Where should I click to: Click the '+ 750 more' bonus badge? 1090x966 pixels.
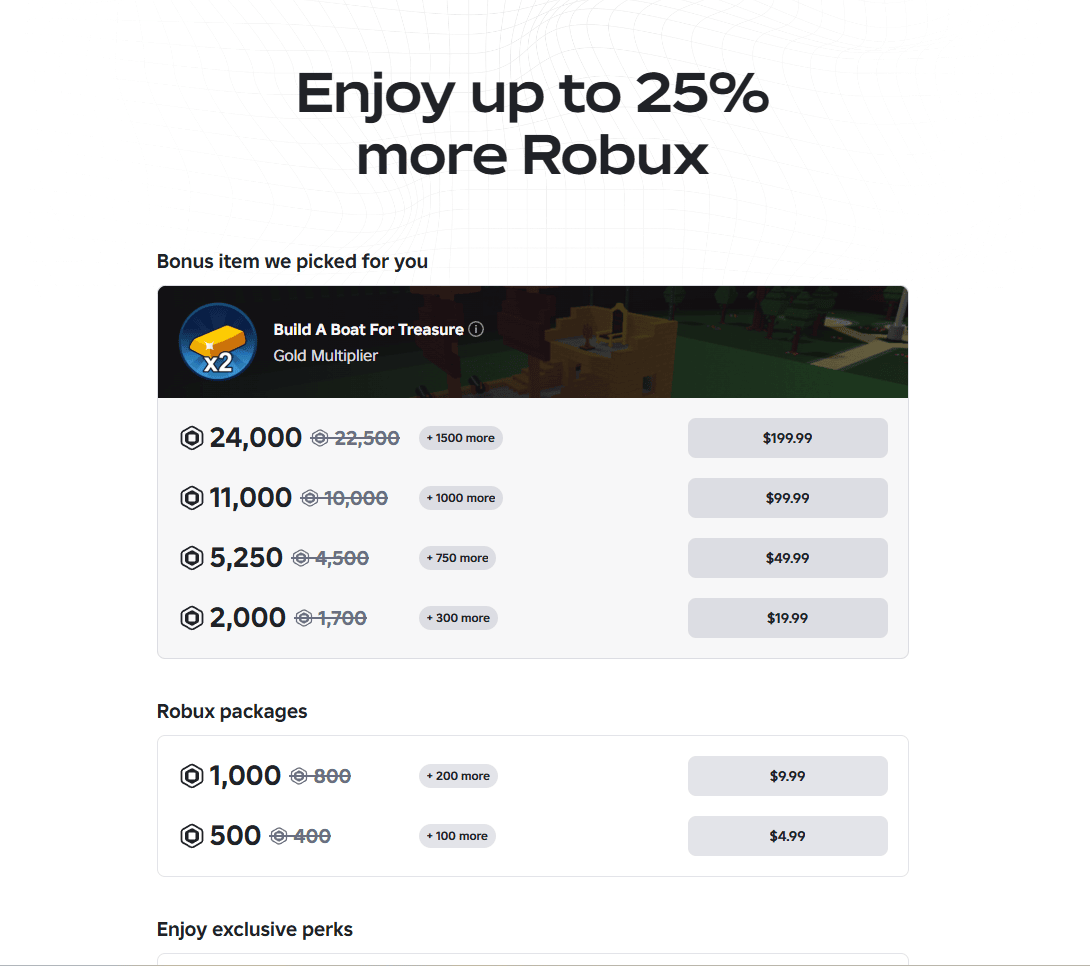point(457,558)
